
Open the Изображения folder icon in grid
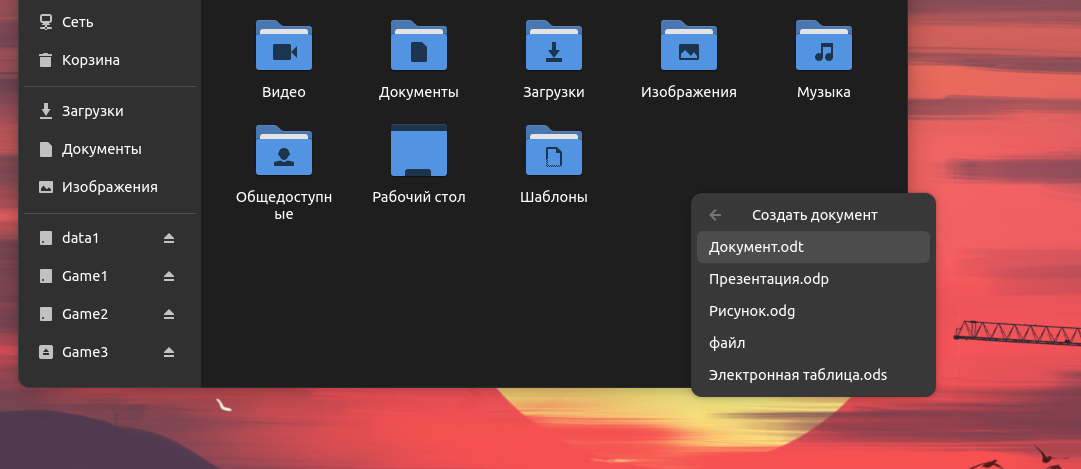689,46
